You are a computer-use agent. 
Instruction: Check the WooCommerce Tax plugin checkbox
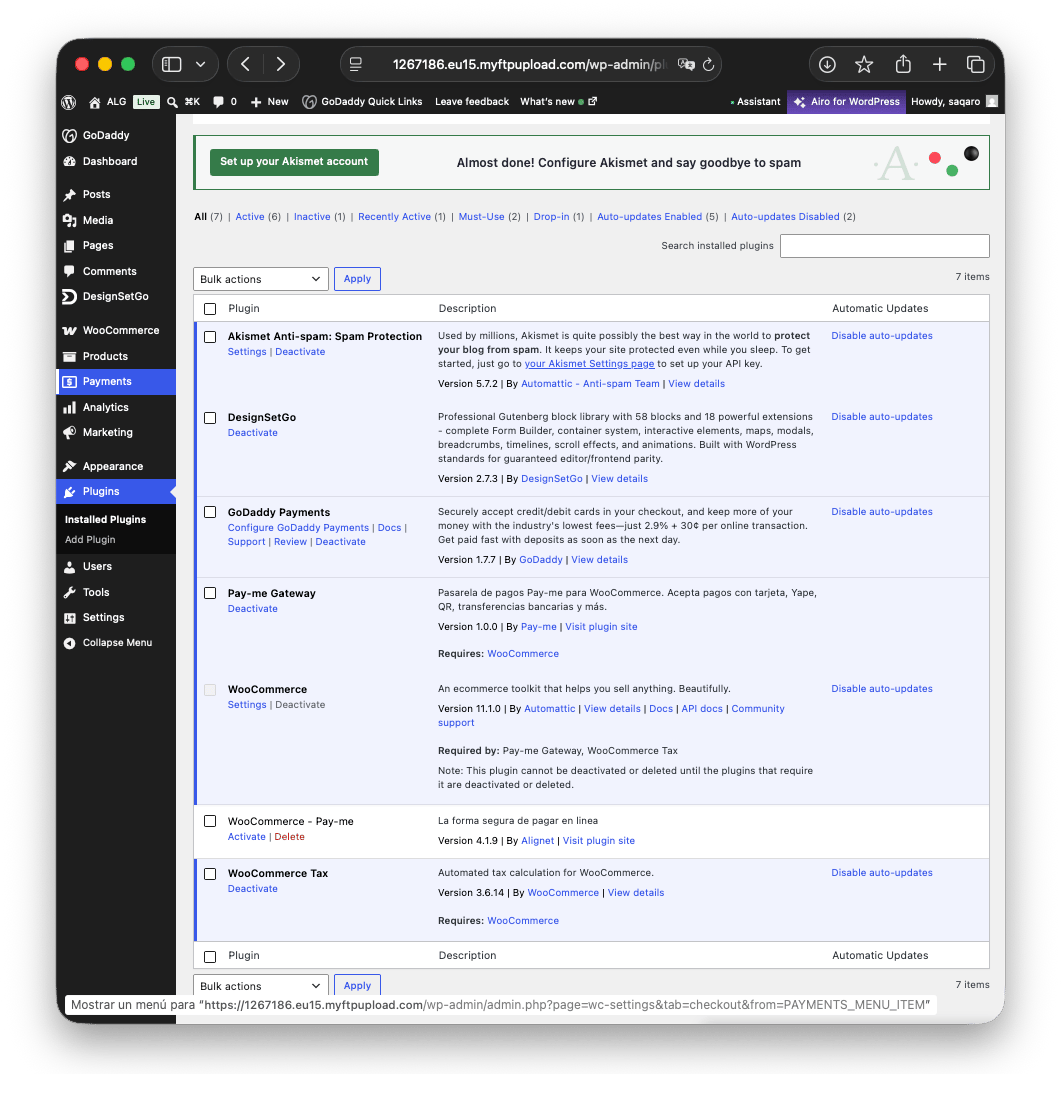pos(210,874)
